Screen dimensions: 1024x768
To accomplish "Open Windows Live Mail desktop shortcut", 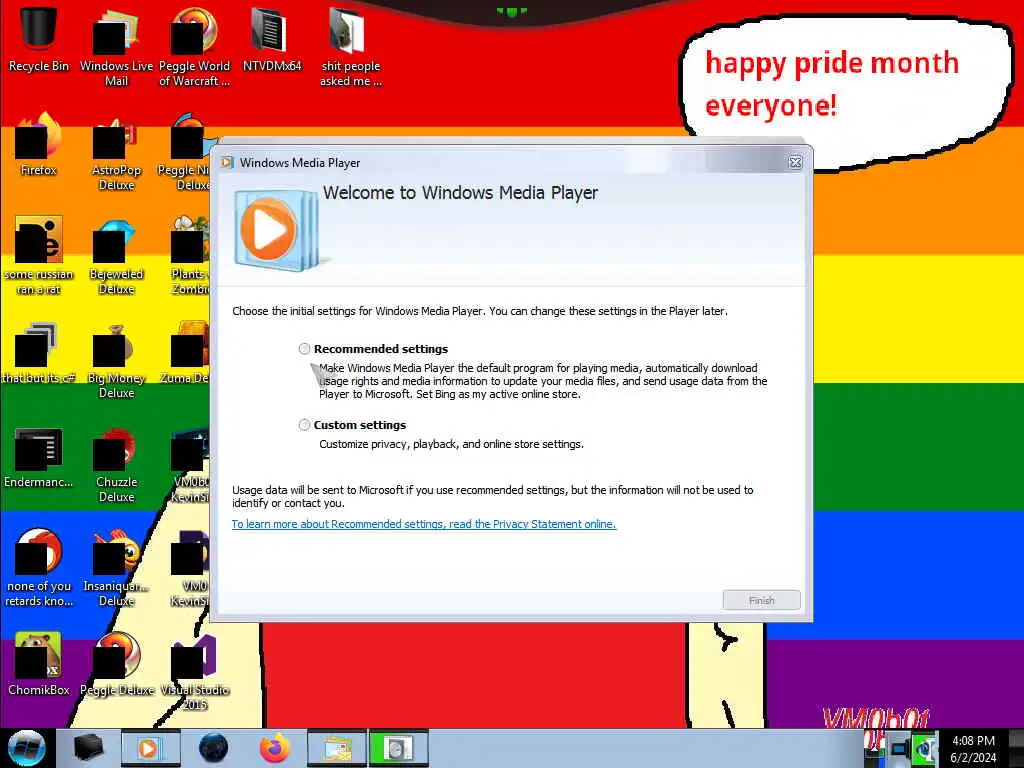I will point(116,47).
